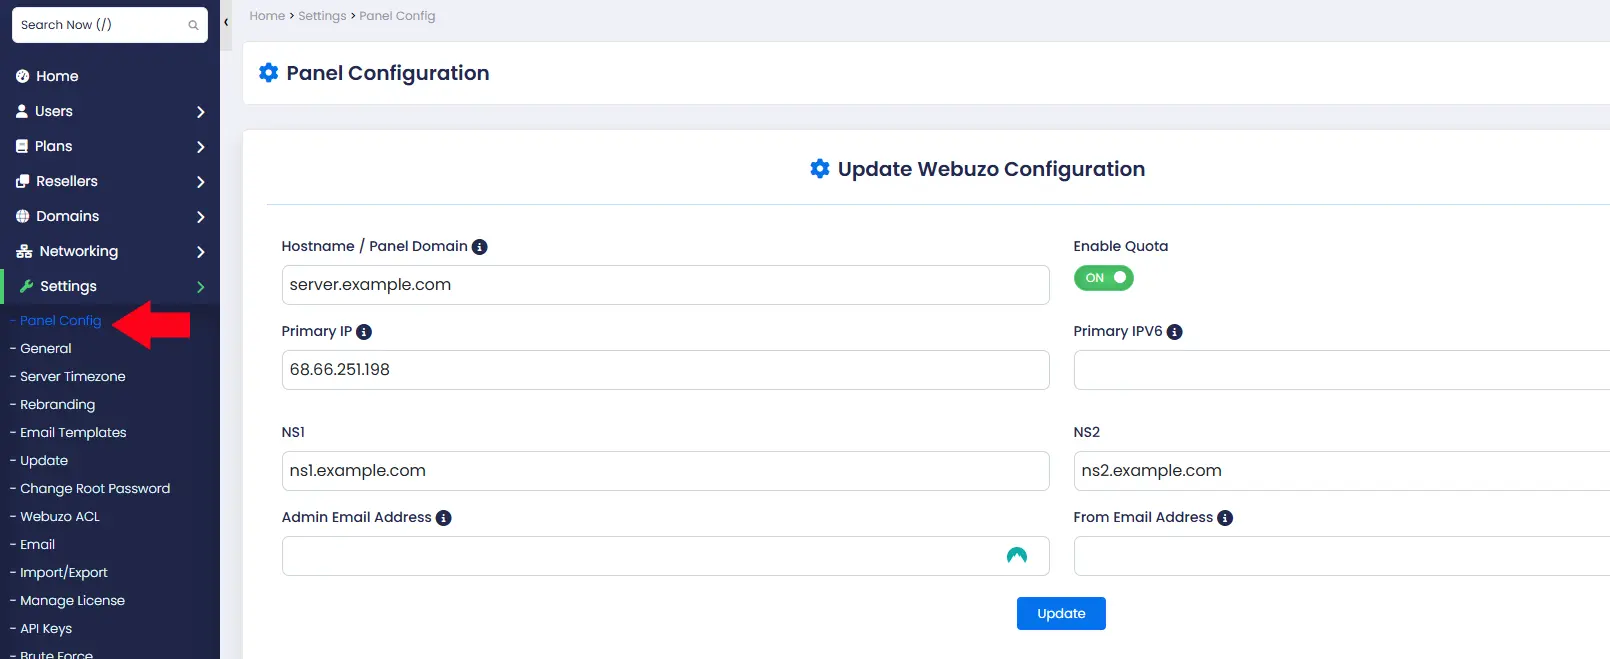Click the NS2 field
Screen dimensions: 1610x659
1342,471
